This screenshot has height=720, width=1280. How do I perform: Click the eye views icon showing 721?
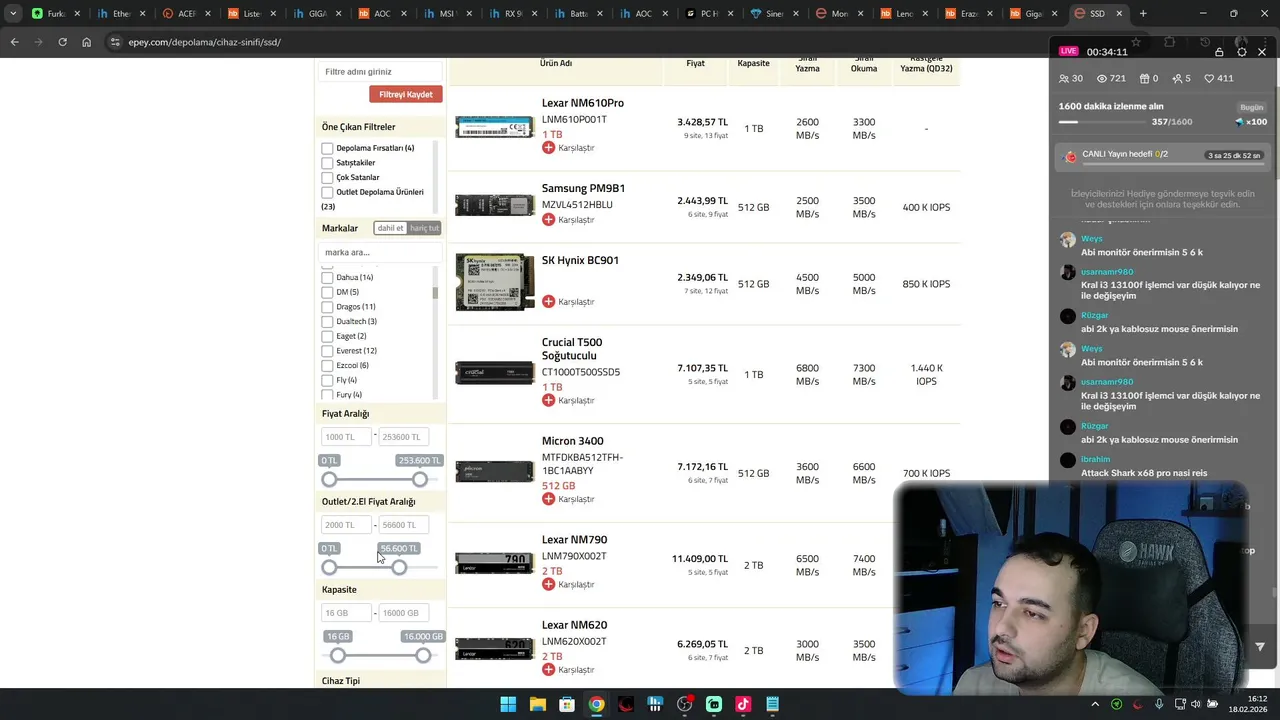[1102, 78]
